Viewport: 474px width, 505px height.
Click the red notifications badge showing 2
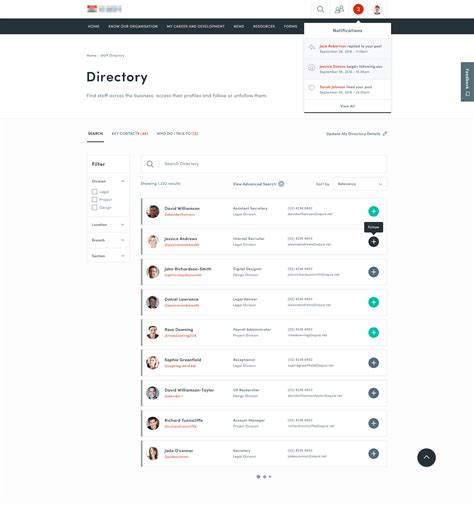click(x=358, y=9)
